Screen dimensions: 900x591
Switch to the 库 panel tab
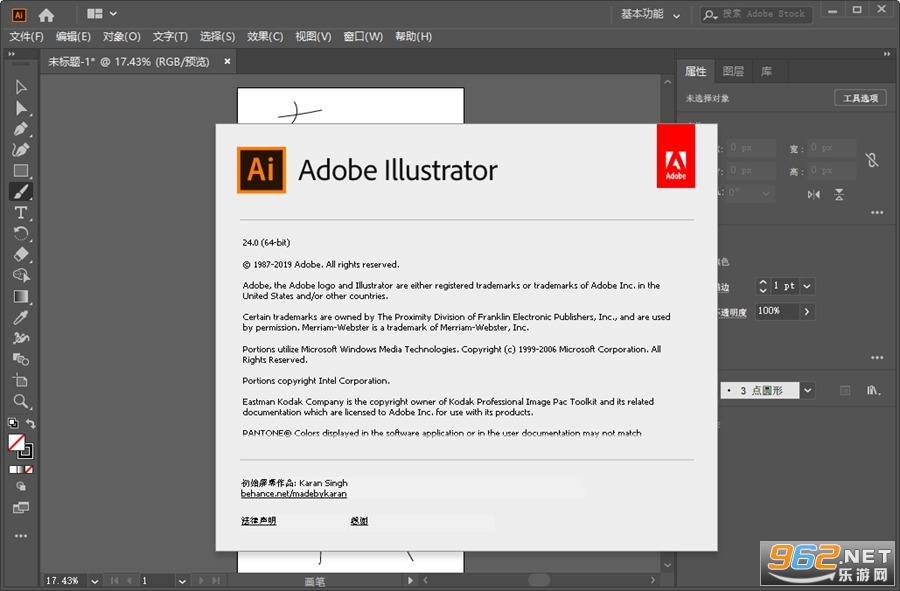pyautogui.click(x=766, y=71)
